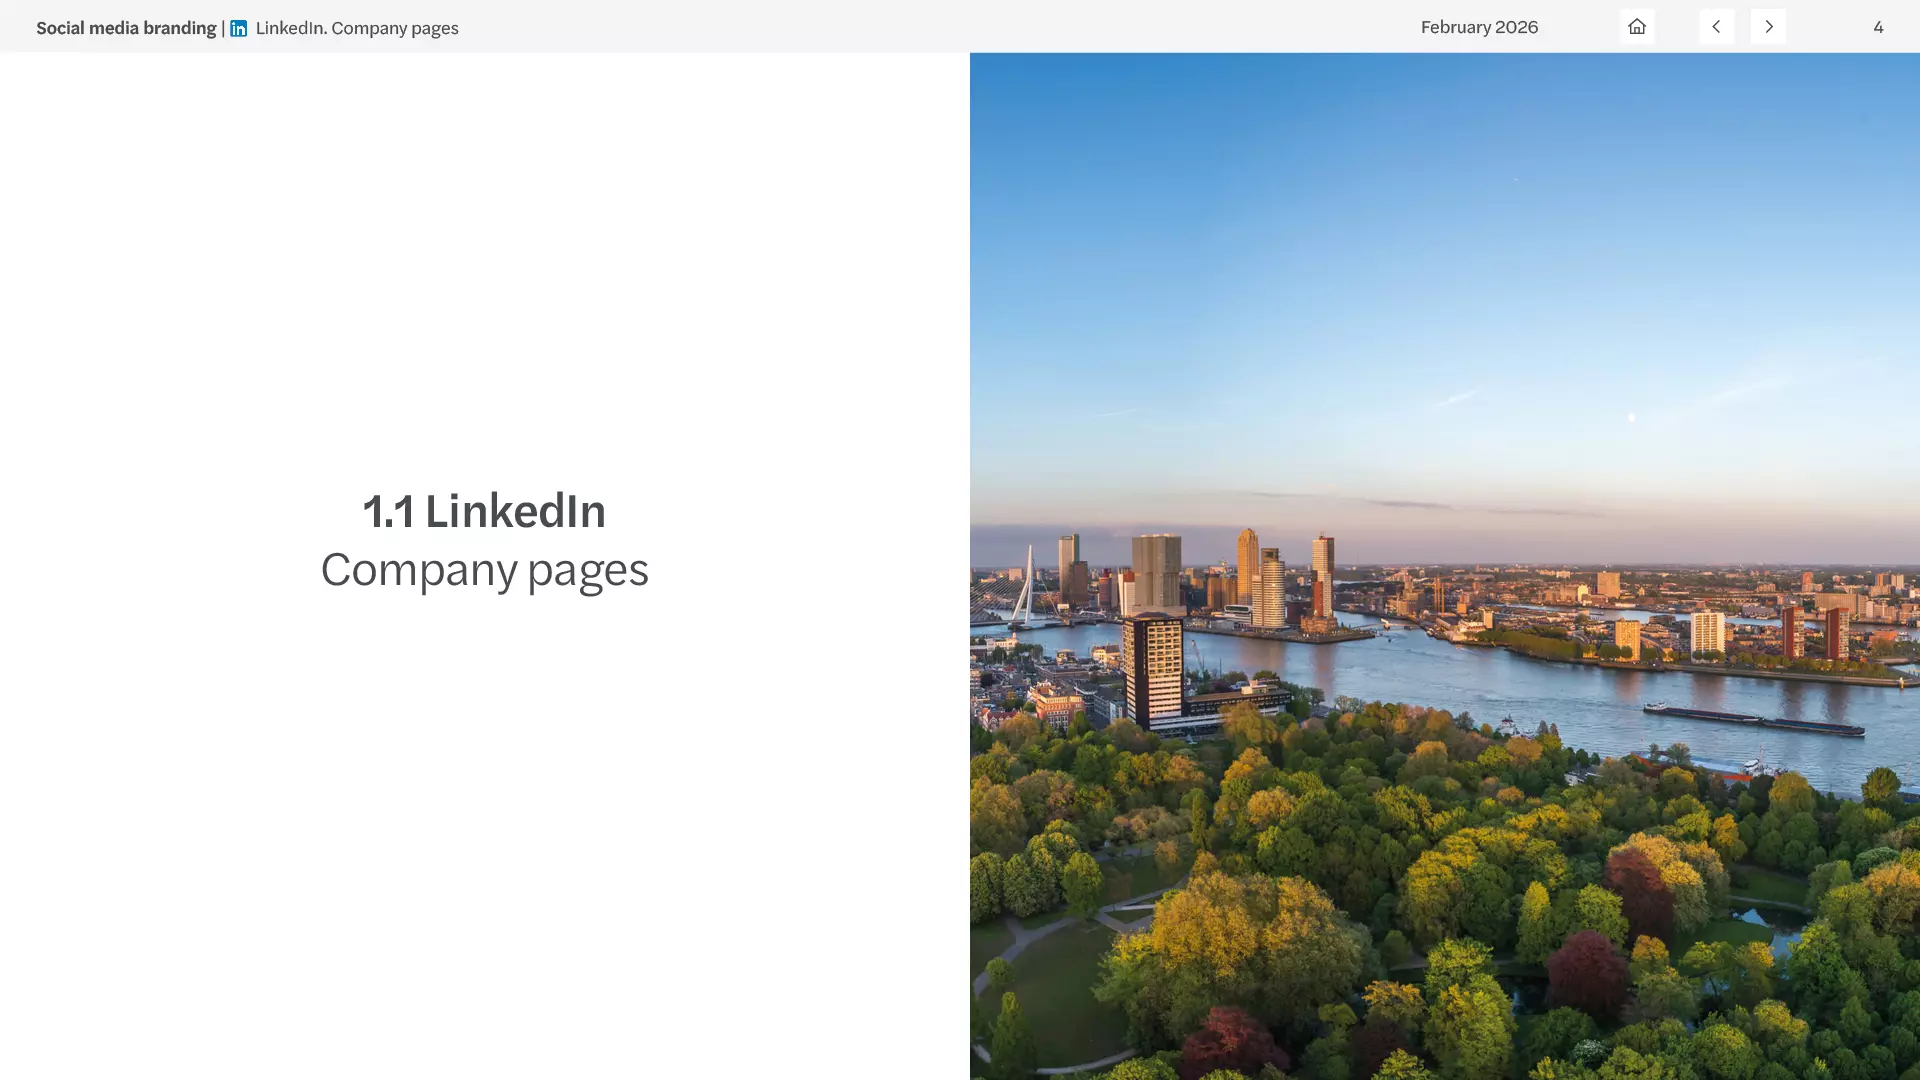Click the cluster of skyscrapers on skyline
The height and width of the screenshot is (1080, 1920).
coord(1270,580)
